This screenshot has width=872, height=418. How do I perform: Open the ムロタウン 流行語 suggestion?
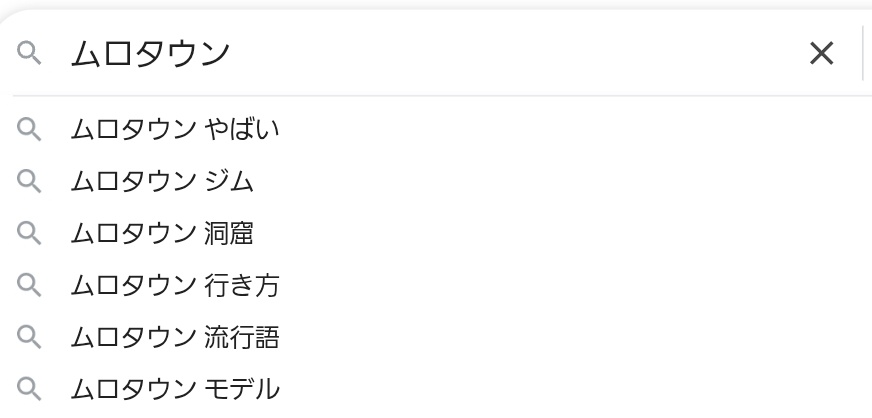click(x=175, y=337)
